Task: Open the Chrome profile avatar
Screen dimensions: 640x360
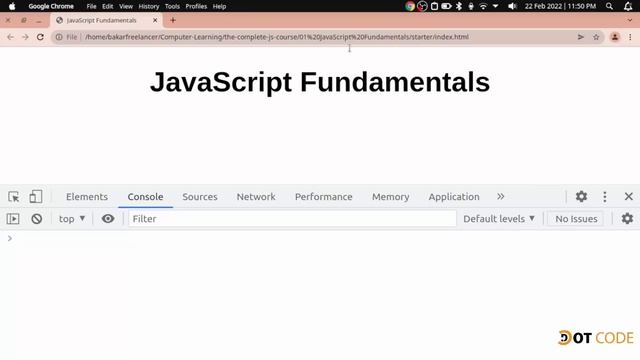Action: pyautogui.click(x=615, y=37)
